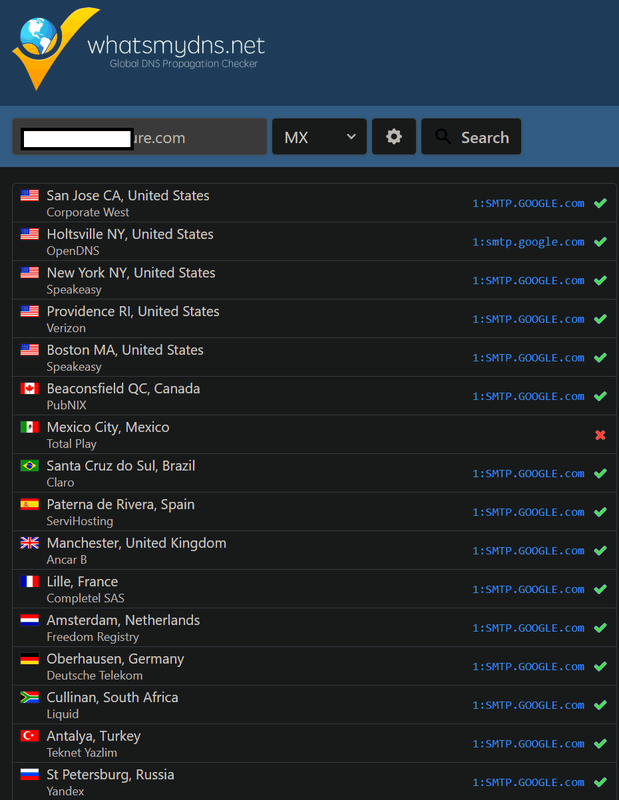Viewport: 619px width, 800px height.
Task: Click the Brazil flag for Santa Cruz do Sul
Action: pos(30,466)
